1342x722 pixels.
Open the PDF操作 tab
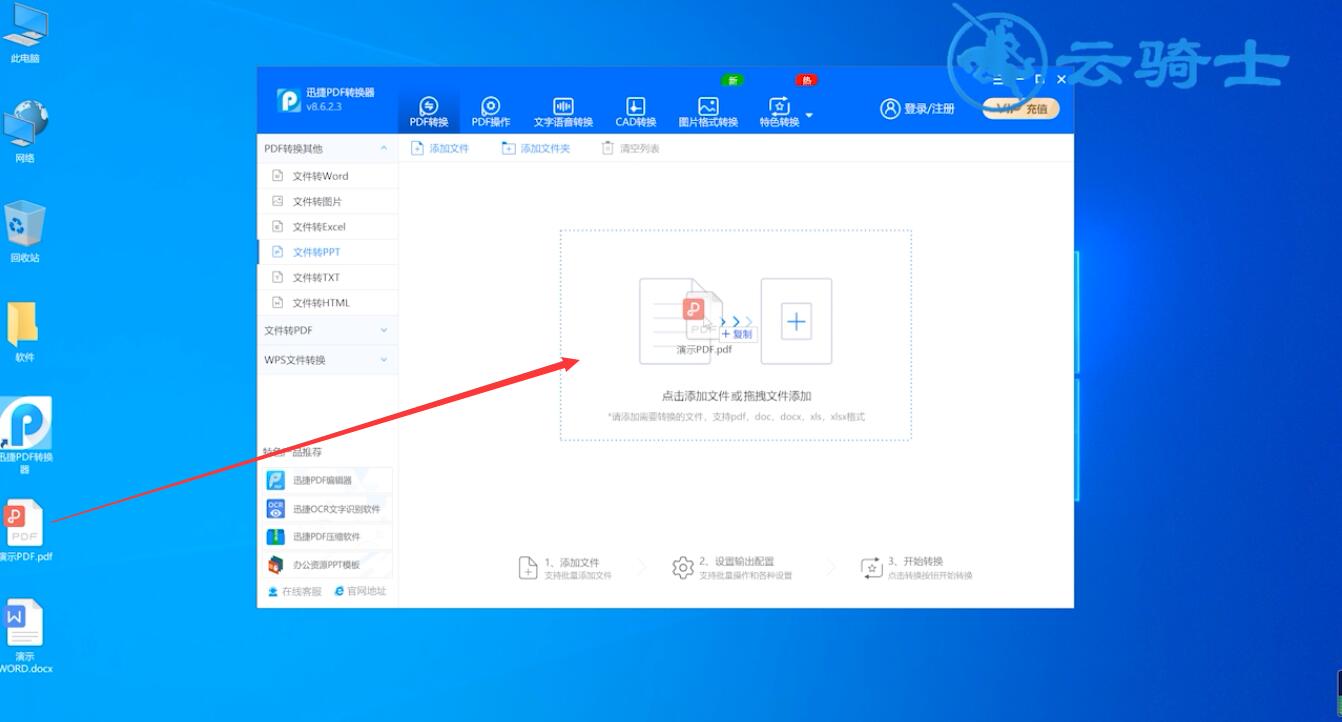click(491, 112)
